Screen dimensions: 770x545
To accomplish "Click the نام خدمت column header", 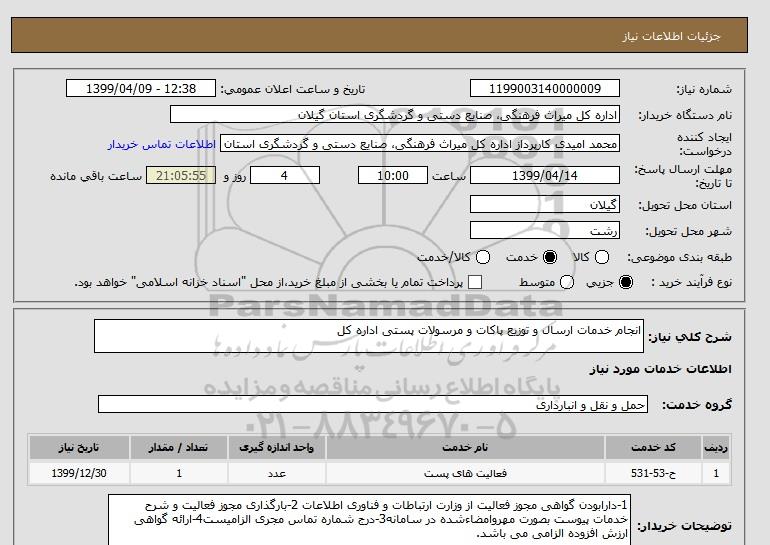I will (465, 447).
